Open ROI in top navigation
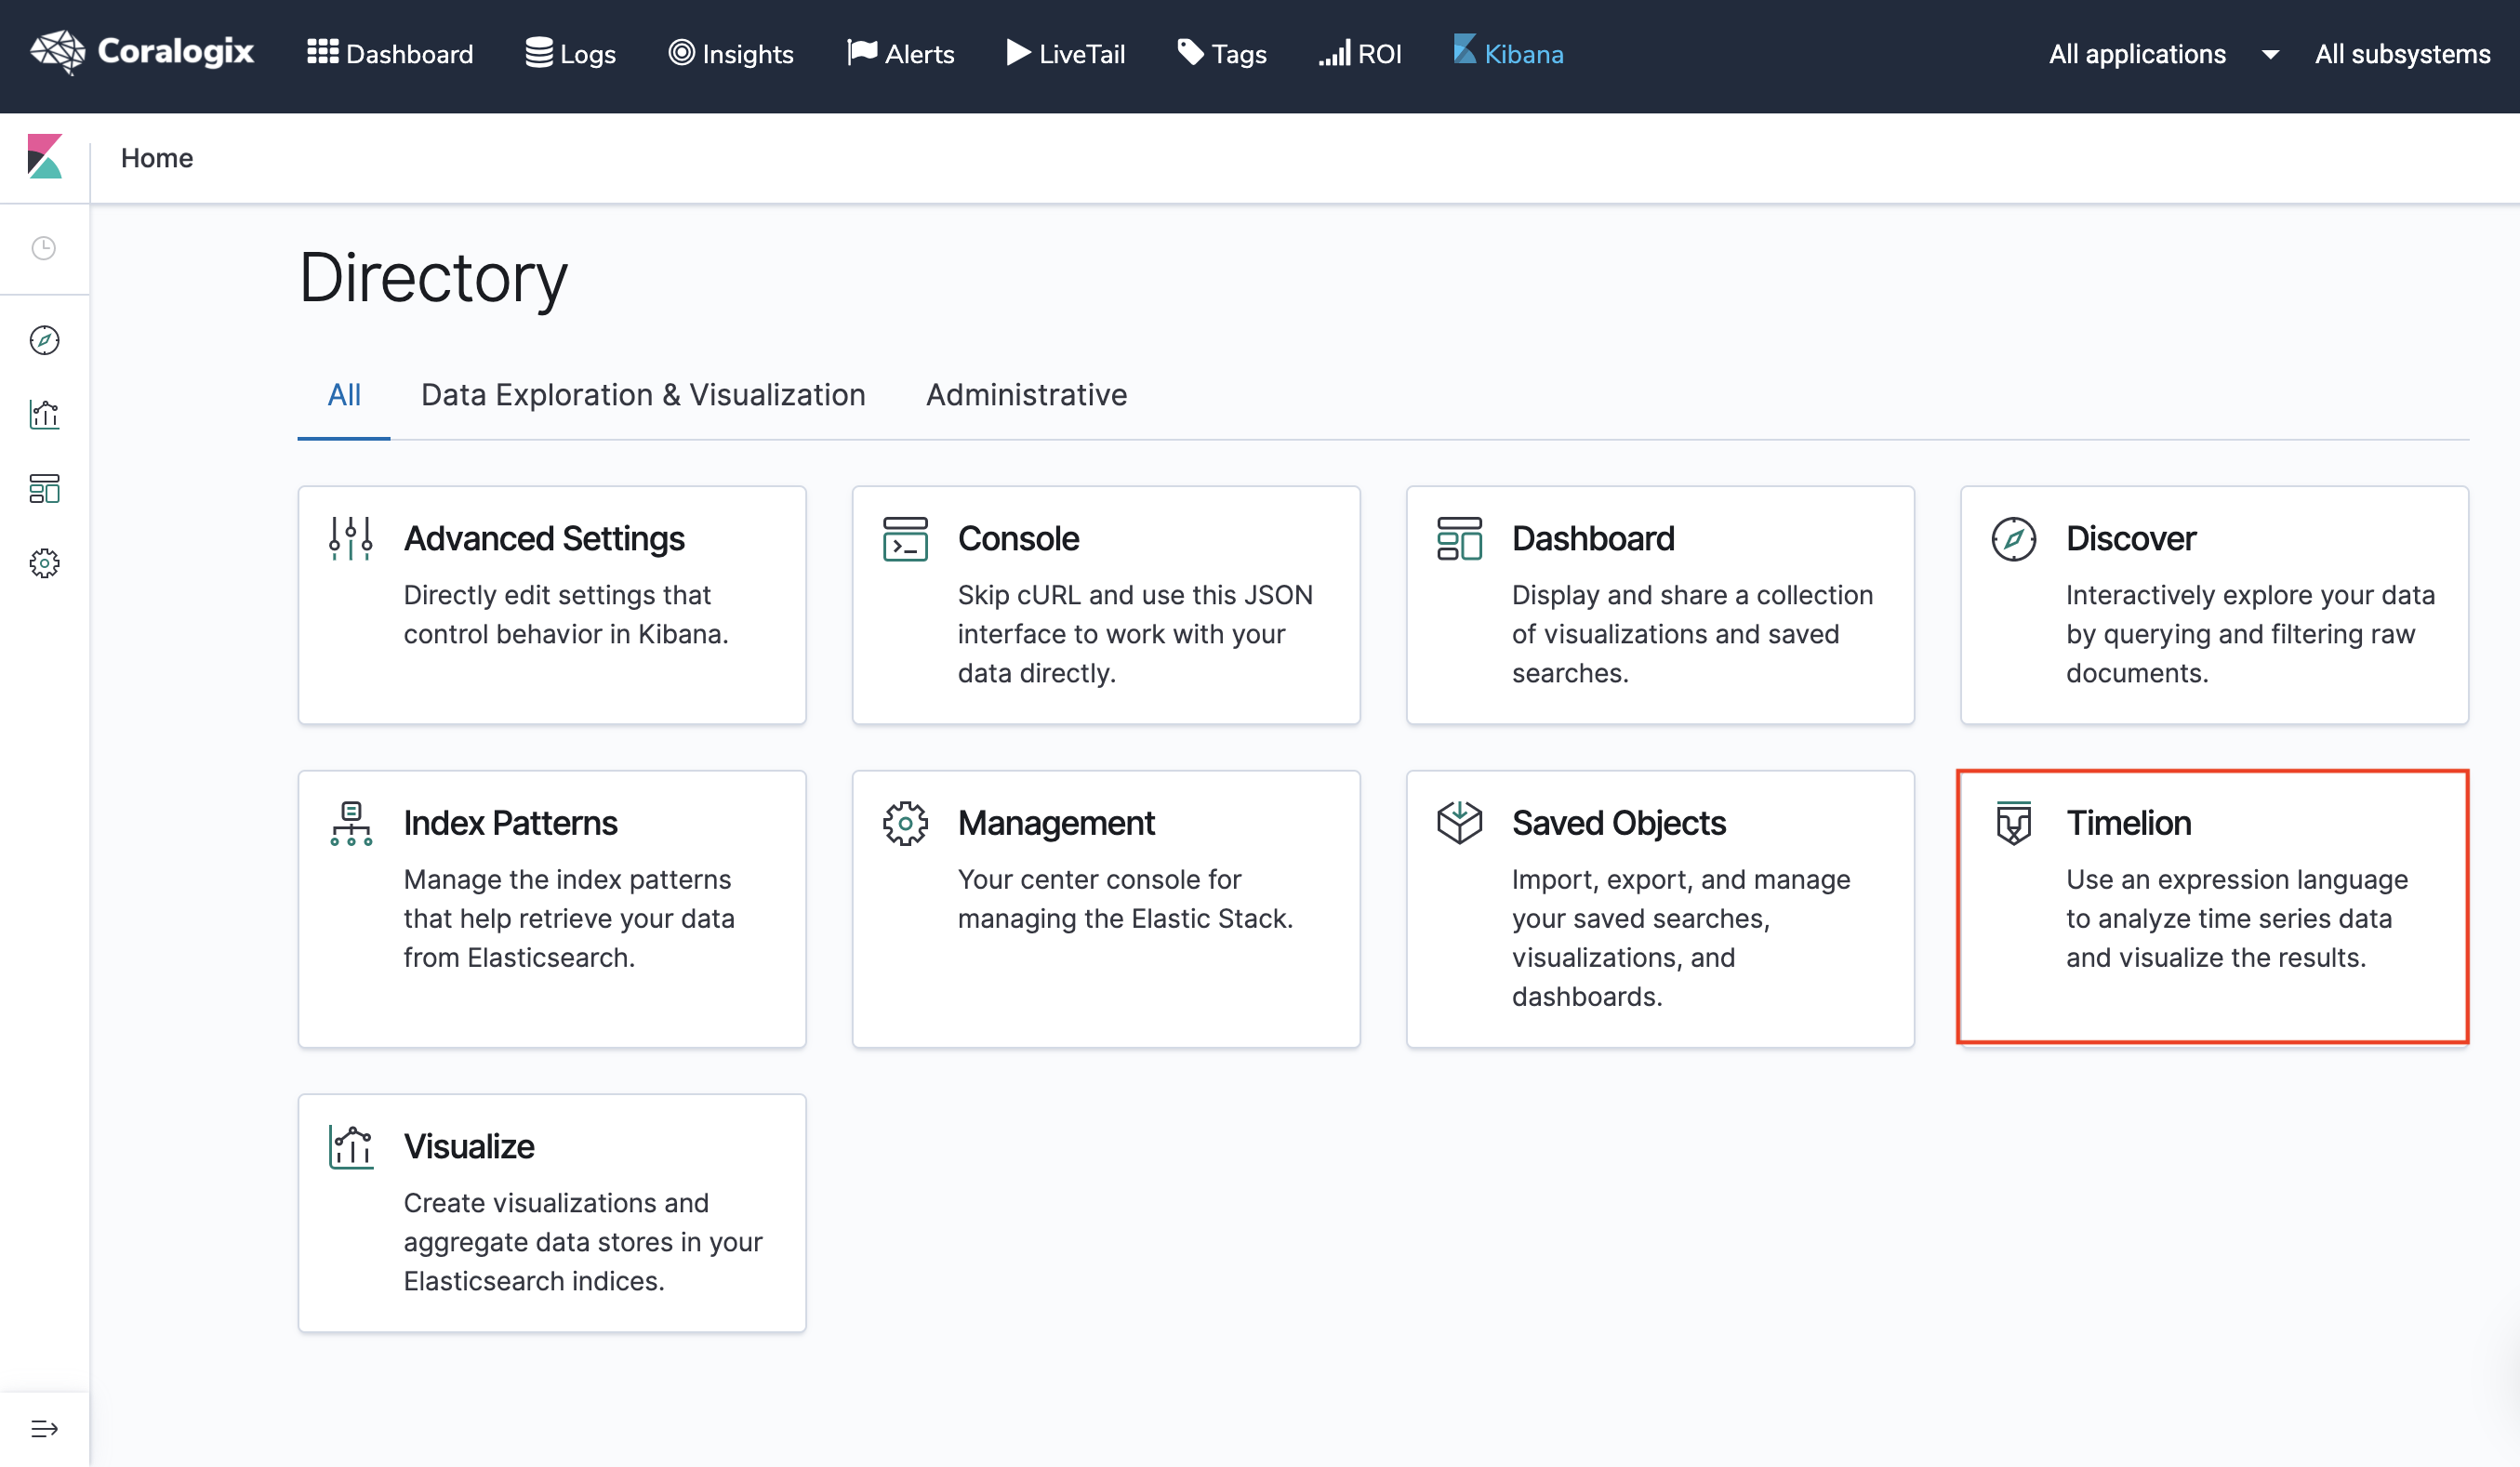The width and height of the screenshot is (2520, 1467). (1360, 53)
